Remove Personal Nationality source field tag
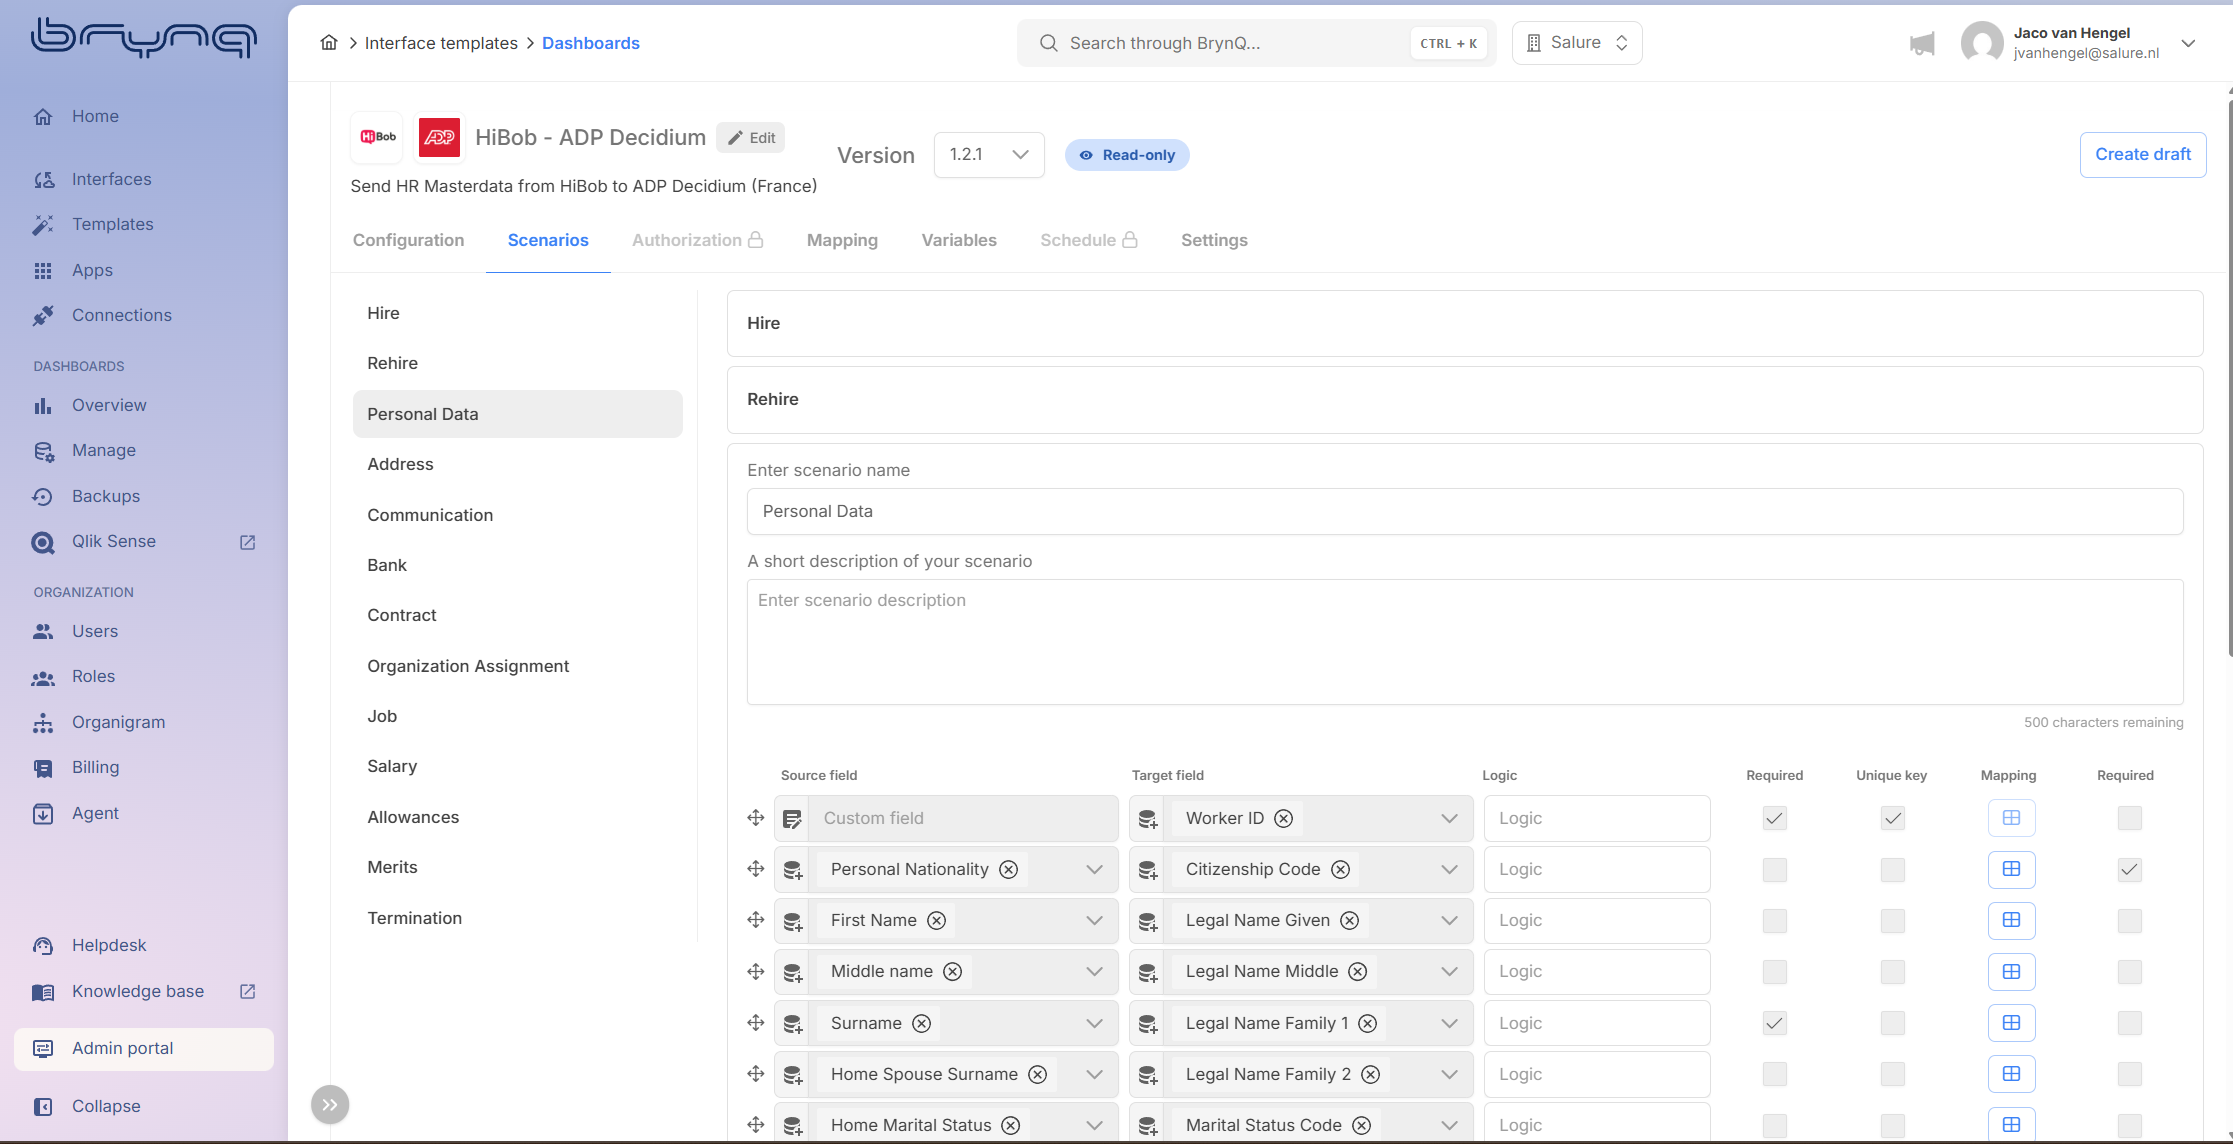The image size is (2233, 1144). coord(1009,869)
